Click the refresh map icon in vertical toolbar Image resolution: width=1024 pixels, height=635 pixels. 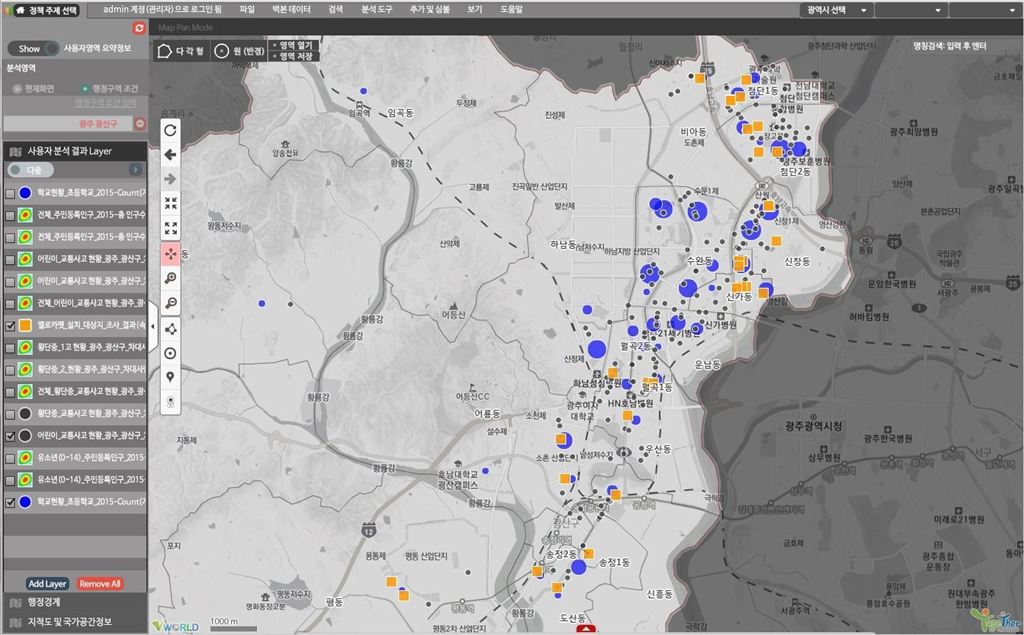tap(171, 130)
